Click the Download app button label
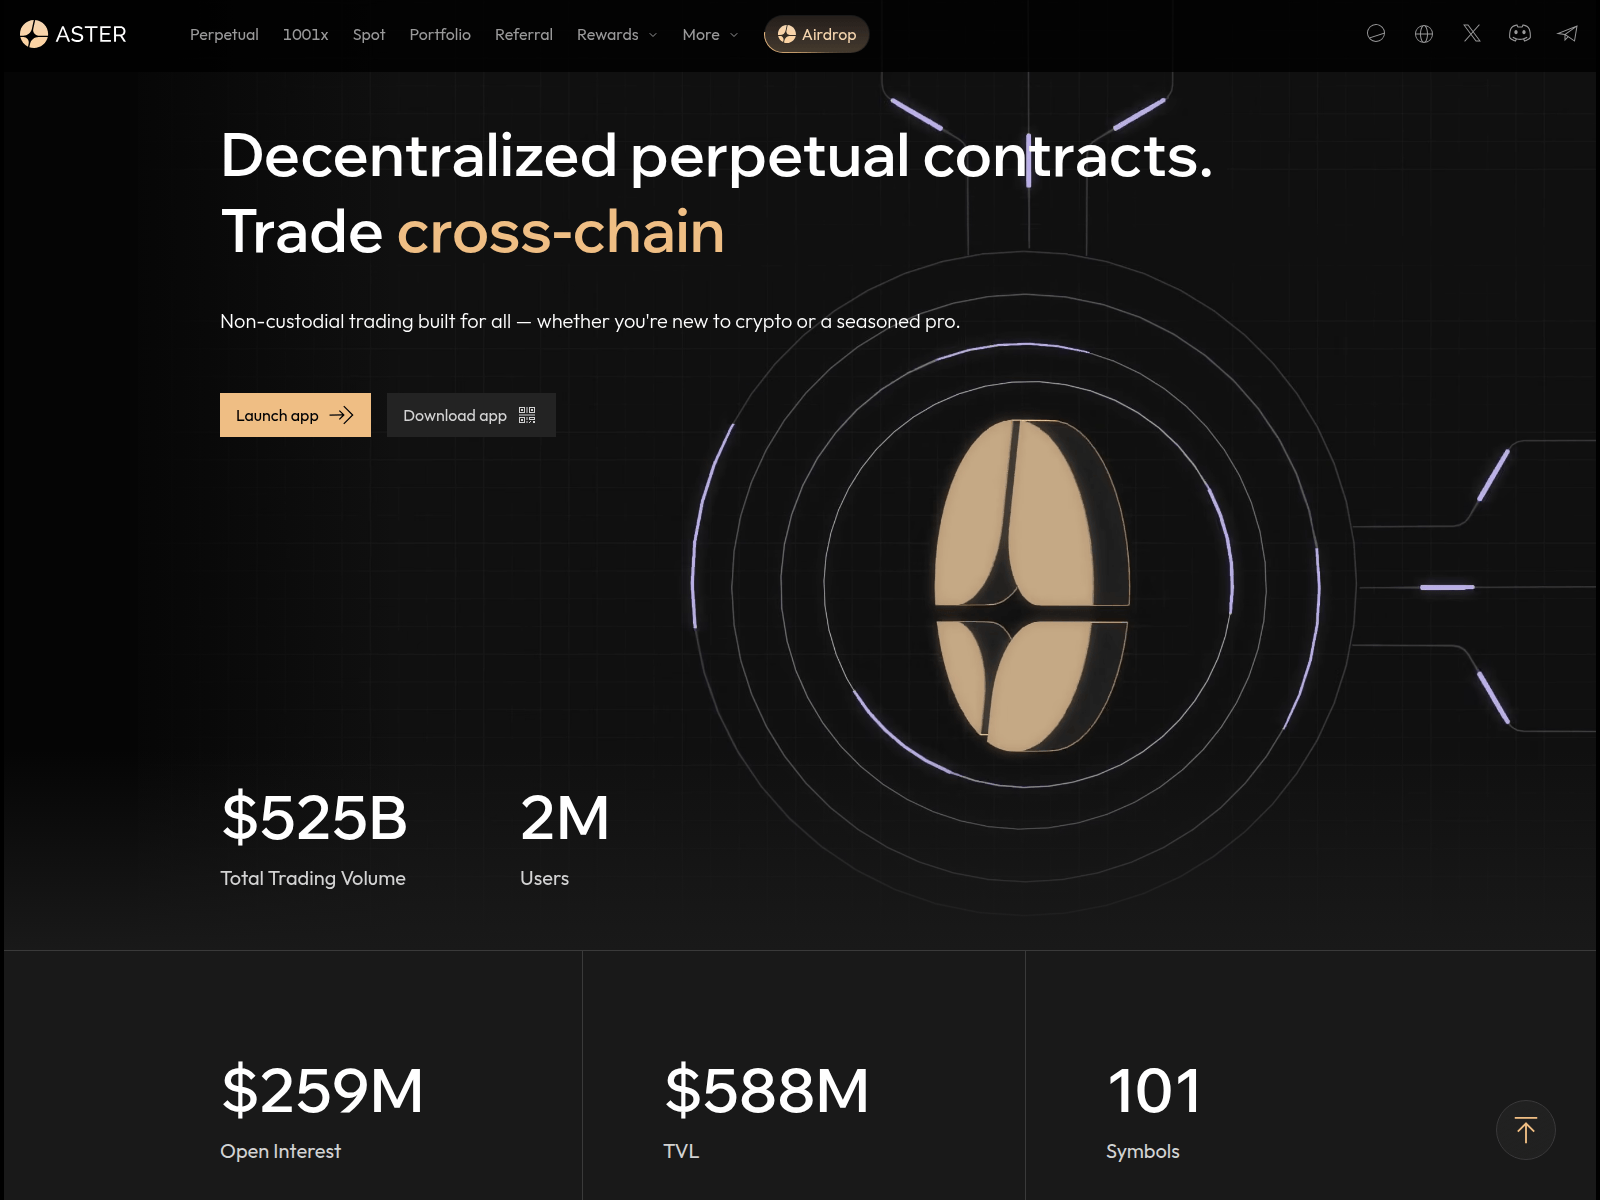Screen dimensions: 1600x1200 click(x=455, y=415)
